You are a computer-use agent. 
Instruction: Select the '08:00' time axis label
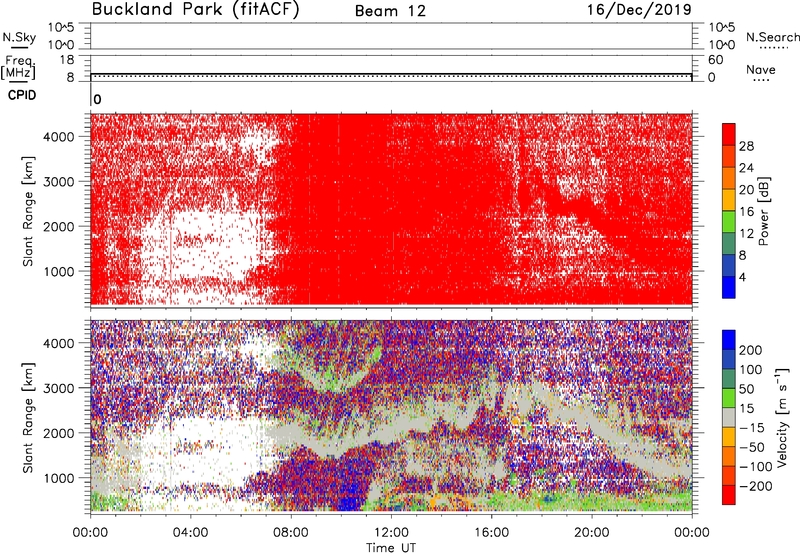[x=291, y=533]
